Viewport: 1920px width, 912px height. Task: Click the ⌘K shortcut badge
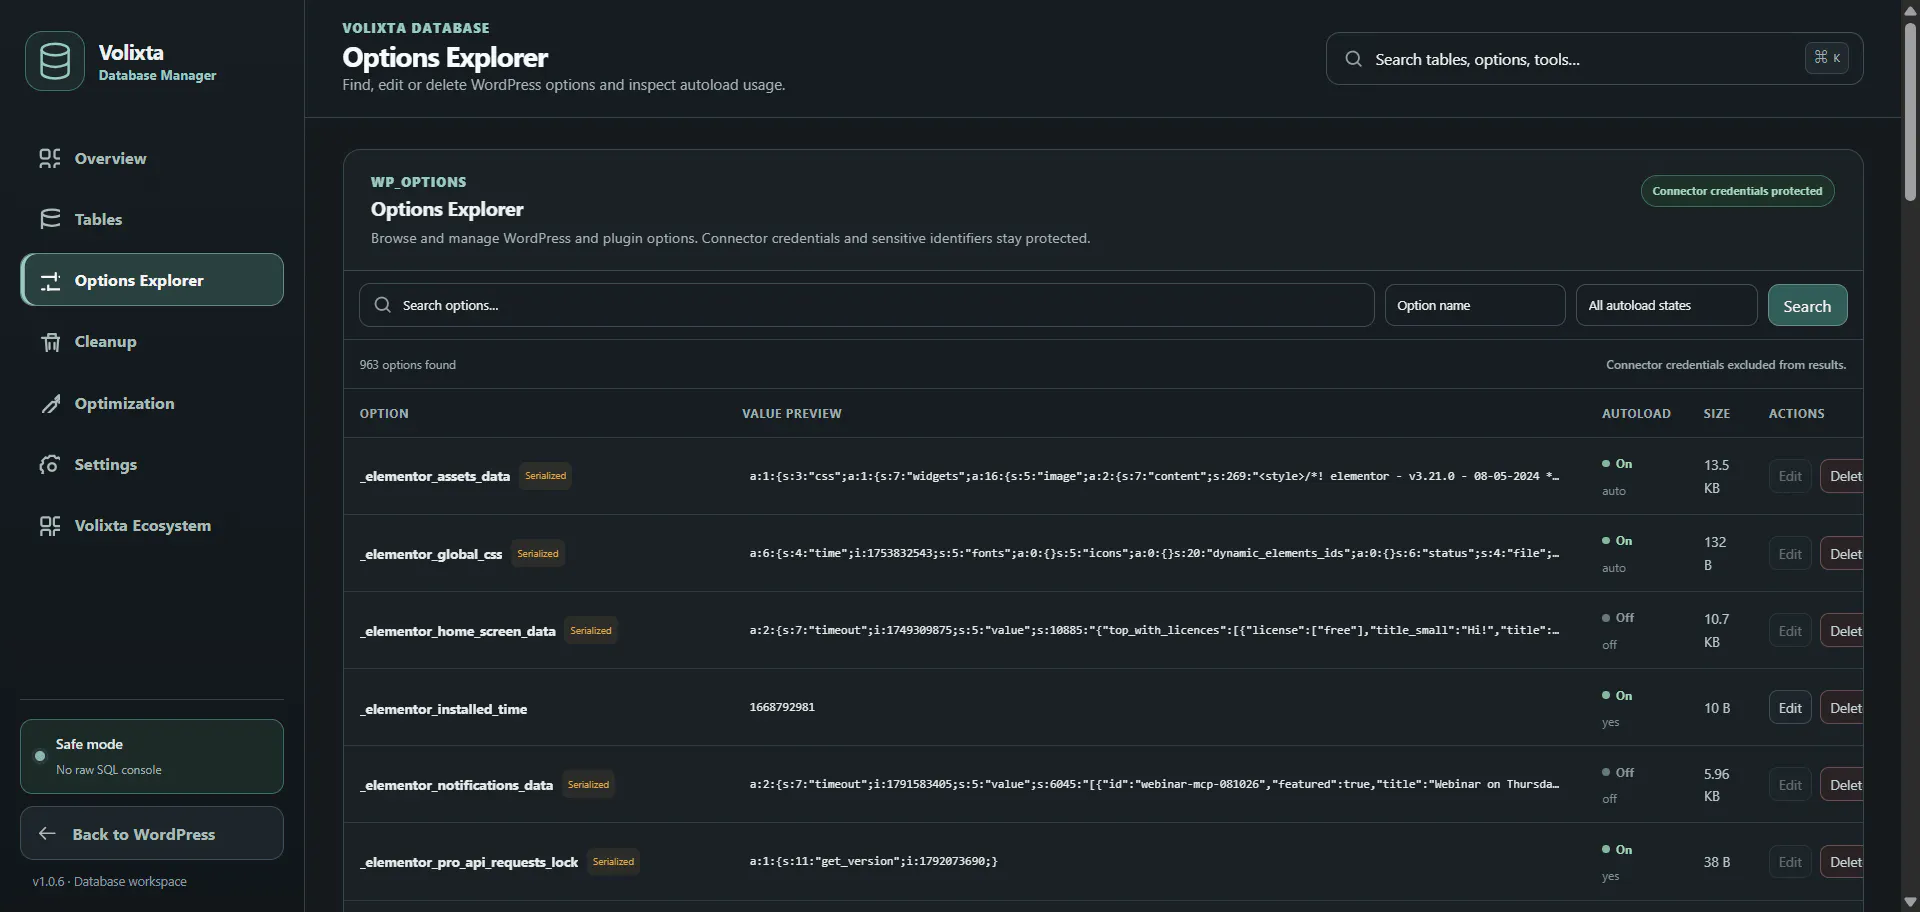tap(1826, 58)
